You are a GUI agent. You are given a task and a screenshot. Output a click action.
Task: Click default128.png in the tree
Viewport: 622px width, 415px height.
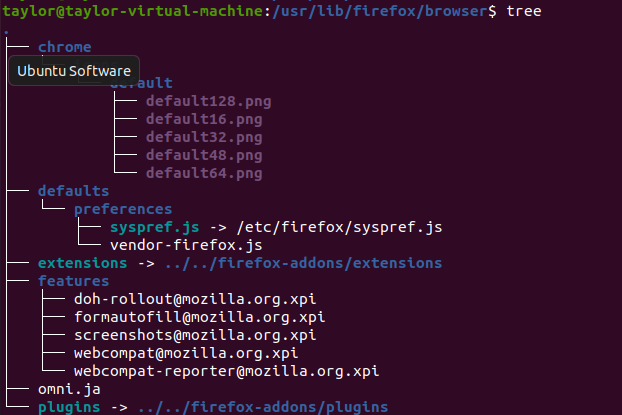(x=208, y=102)
